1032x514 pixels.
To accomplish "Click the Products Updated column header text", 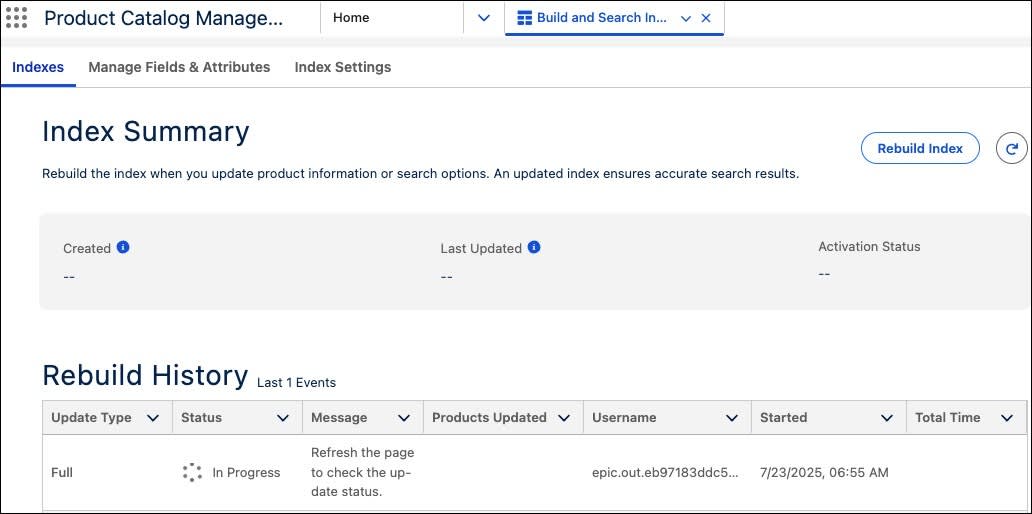I will coord(489,417).
